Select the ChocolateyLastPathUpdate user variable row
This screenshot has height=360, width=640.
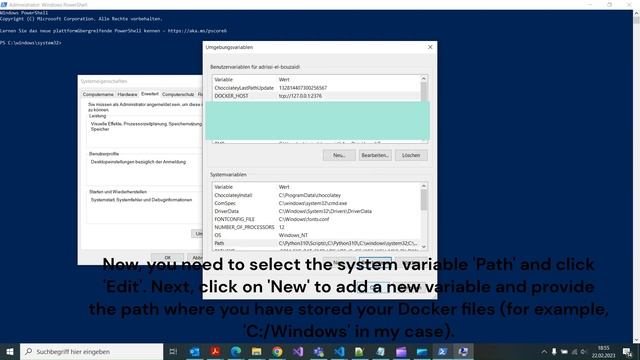(x=316, y=88)
